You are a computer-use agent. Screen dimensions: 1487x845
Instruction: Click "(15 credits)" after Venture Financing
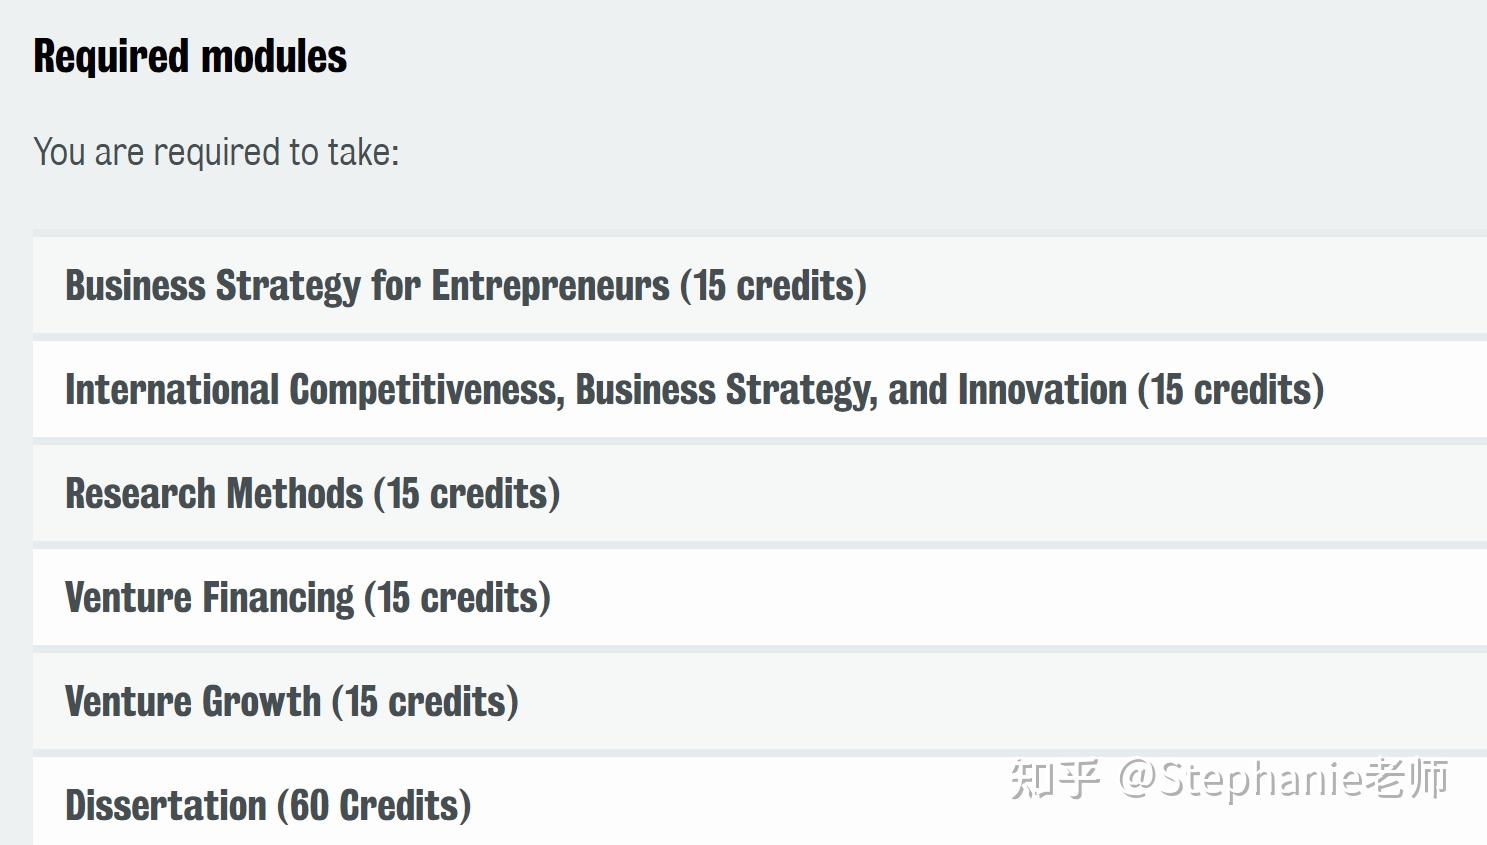point(458,598)
